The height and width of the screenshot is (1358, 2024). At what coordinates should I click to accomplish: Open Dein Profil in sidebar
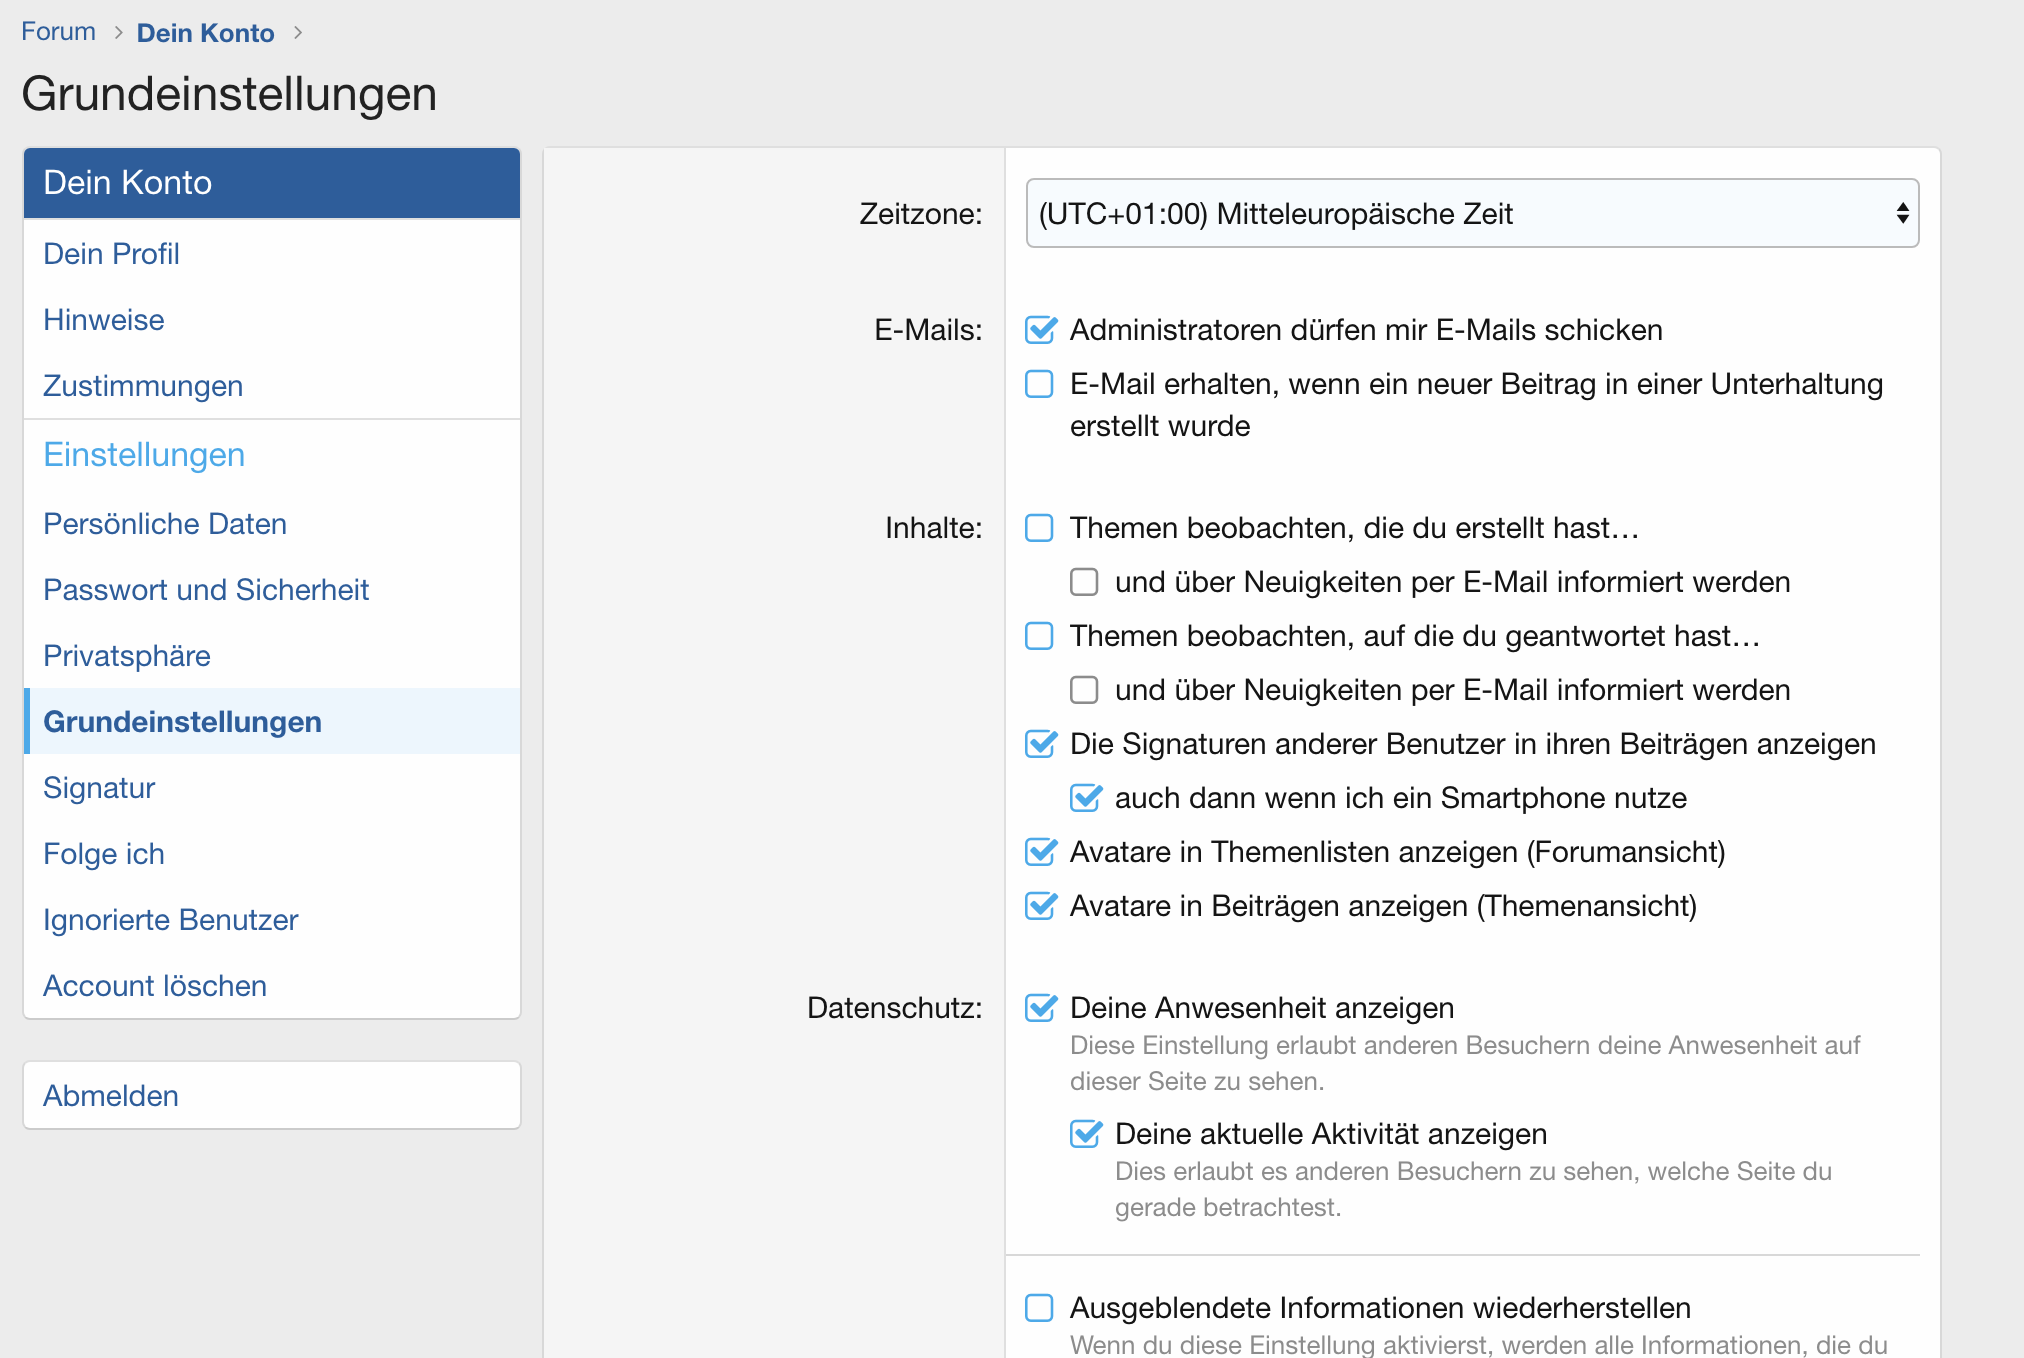111,254
